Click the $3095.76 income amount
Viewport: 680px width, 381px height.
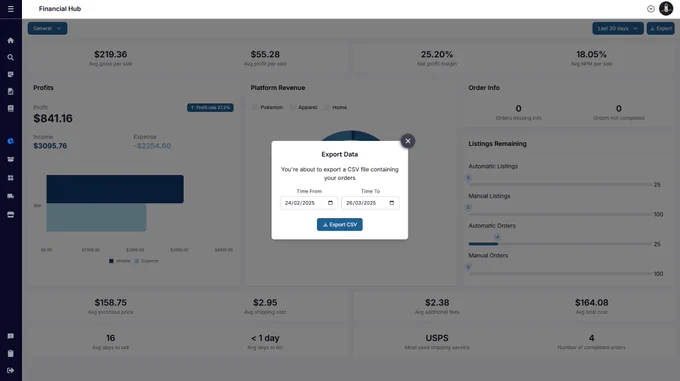(x=50, y=146)
